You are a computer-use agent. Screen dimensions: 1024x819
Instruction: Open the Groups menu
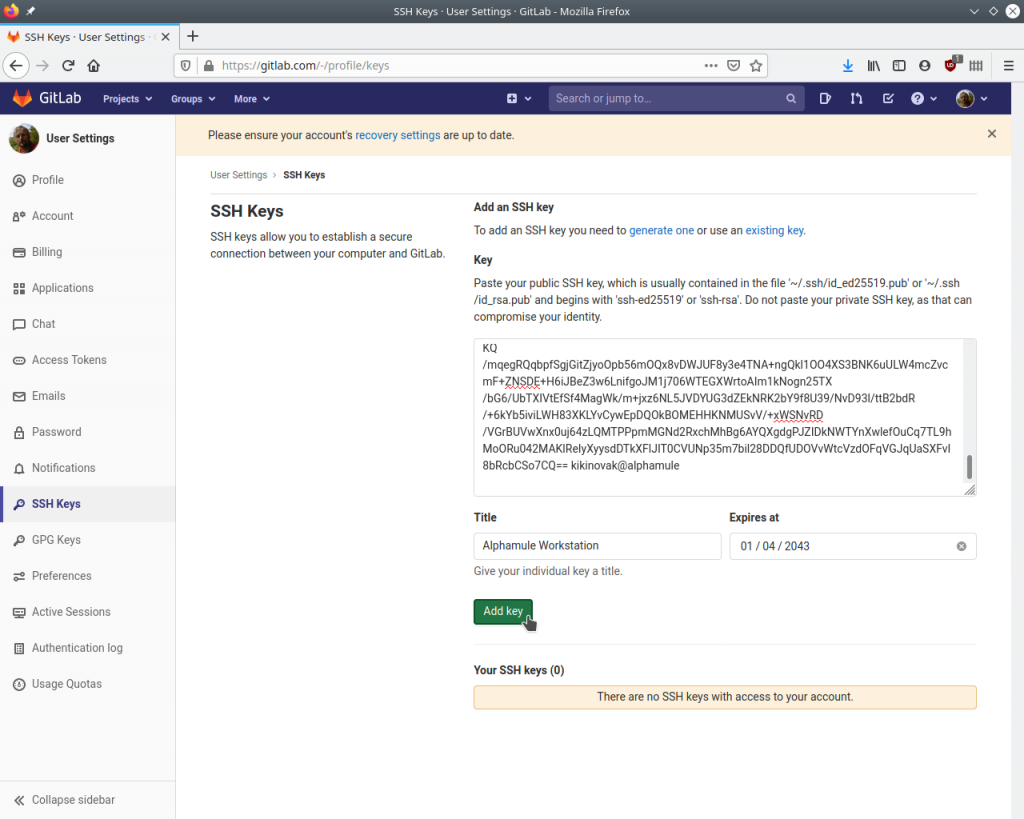pos(193,98)
